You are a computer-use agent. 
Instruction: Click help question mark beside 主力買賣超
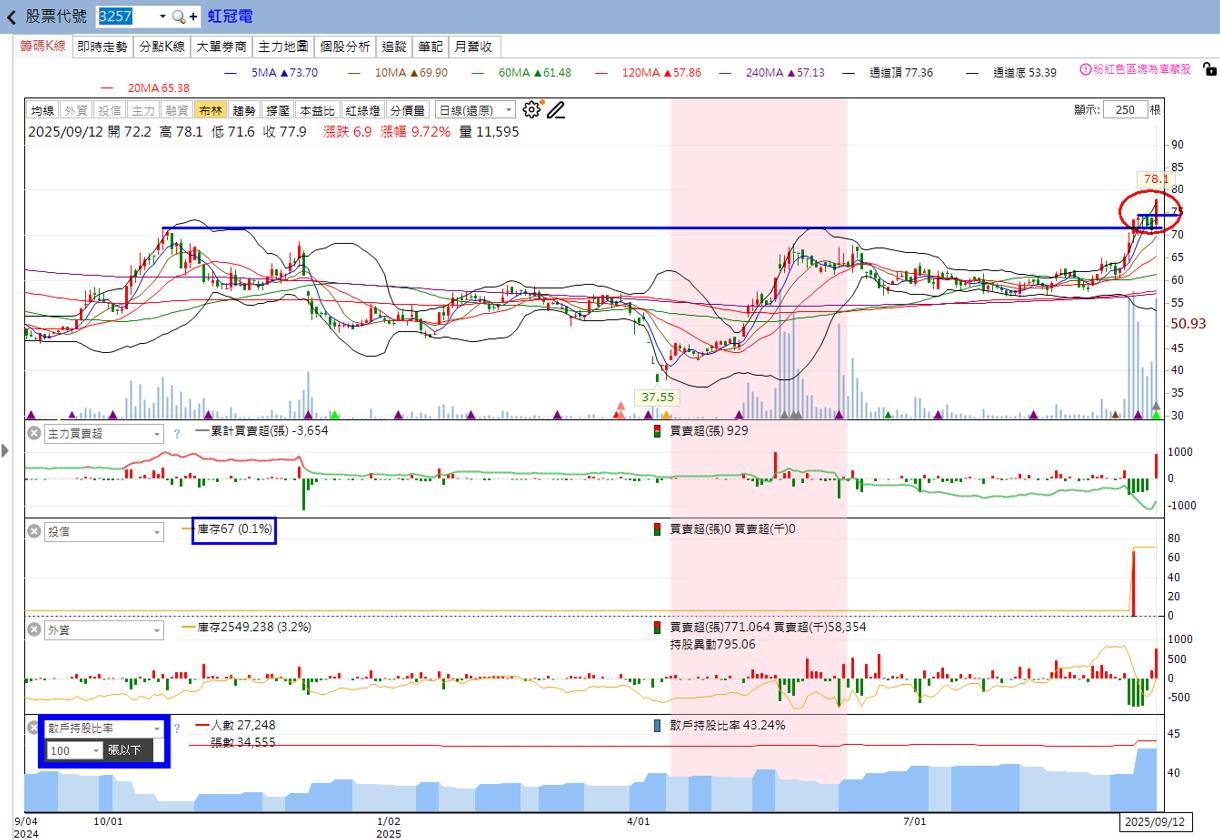176,434
